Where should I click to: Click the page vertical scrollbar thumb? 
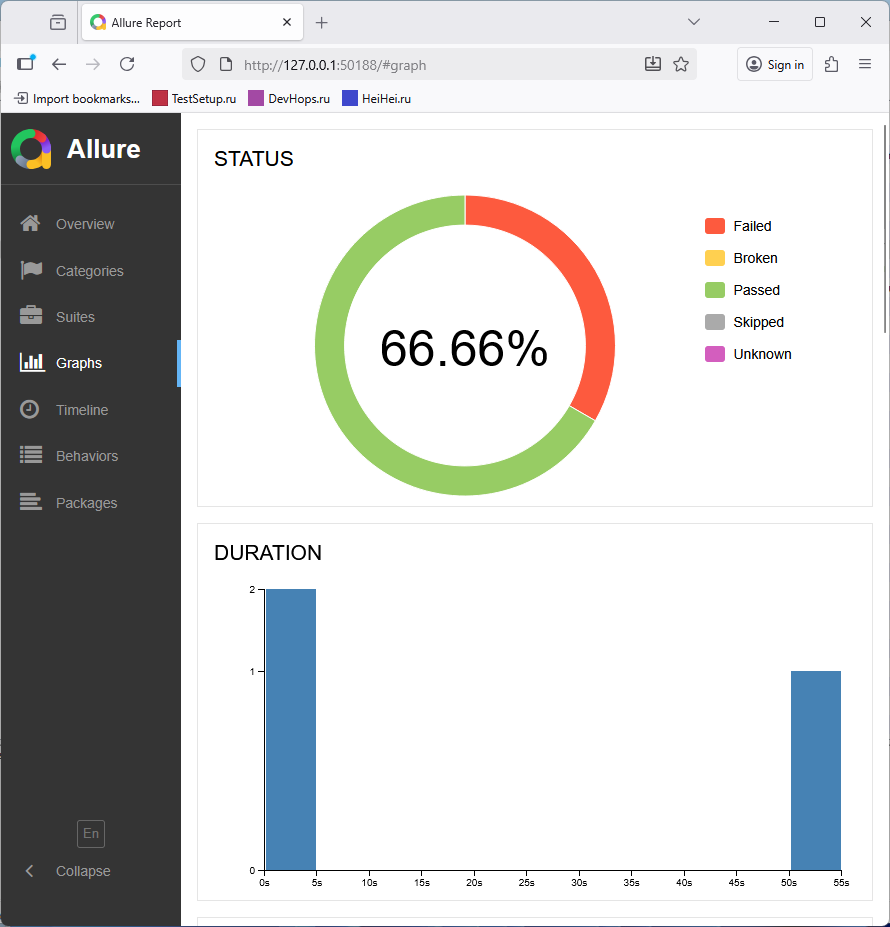(x=885, y=228)
